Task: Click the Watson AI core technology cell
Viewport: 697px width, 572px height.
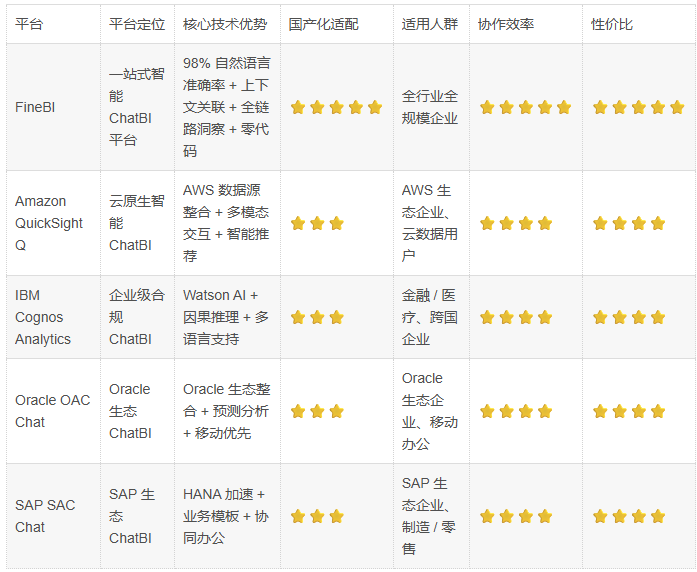Action: point(226,317)
